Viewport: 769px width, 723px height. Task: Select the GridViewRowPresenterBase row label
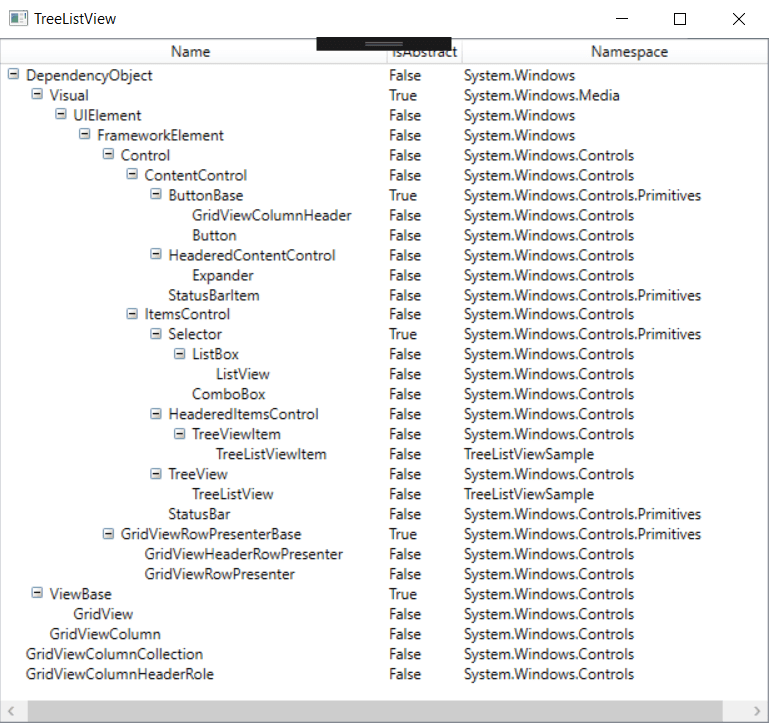(x=211, y=534)
